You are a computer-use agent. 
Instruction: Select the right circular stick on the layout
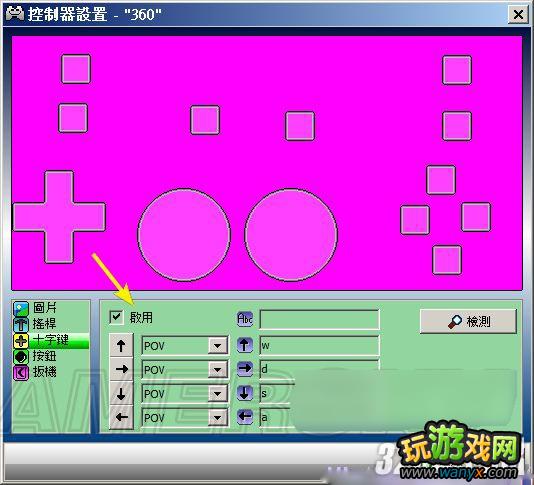click(x=291, y=235)
